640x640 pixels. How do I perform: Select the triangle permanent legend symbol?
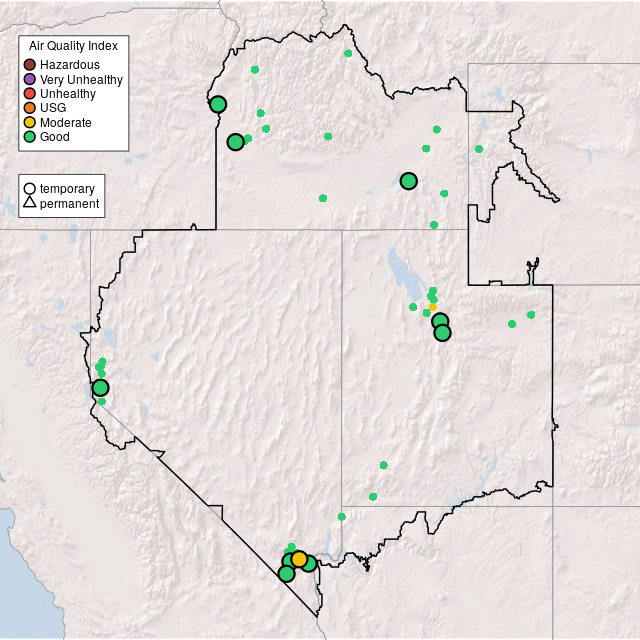point(30,204)
